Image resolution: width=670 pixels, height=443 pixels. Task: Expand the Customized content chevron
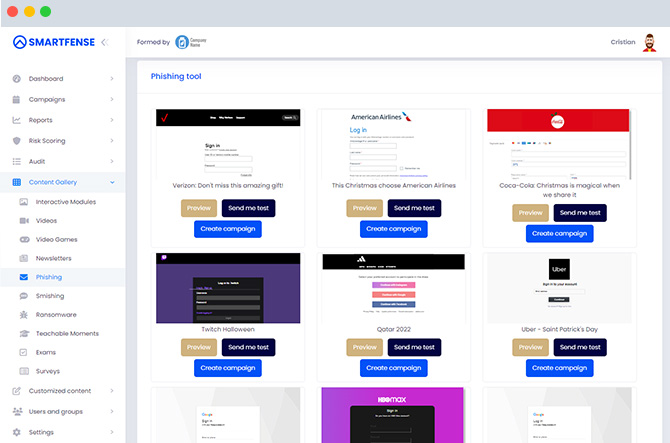tap(112, 390)
